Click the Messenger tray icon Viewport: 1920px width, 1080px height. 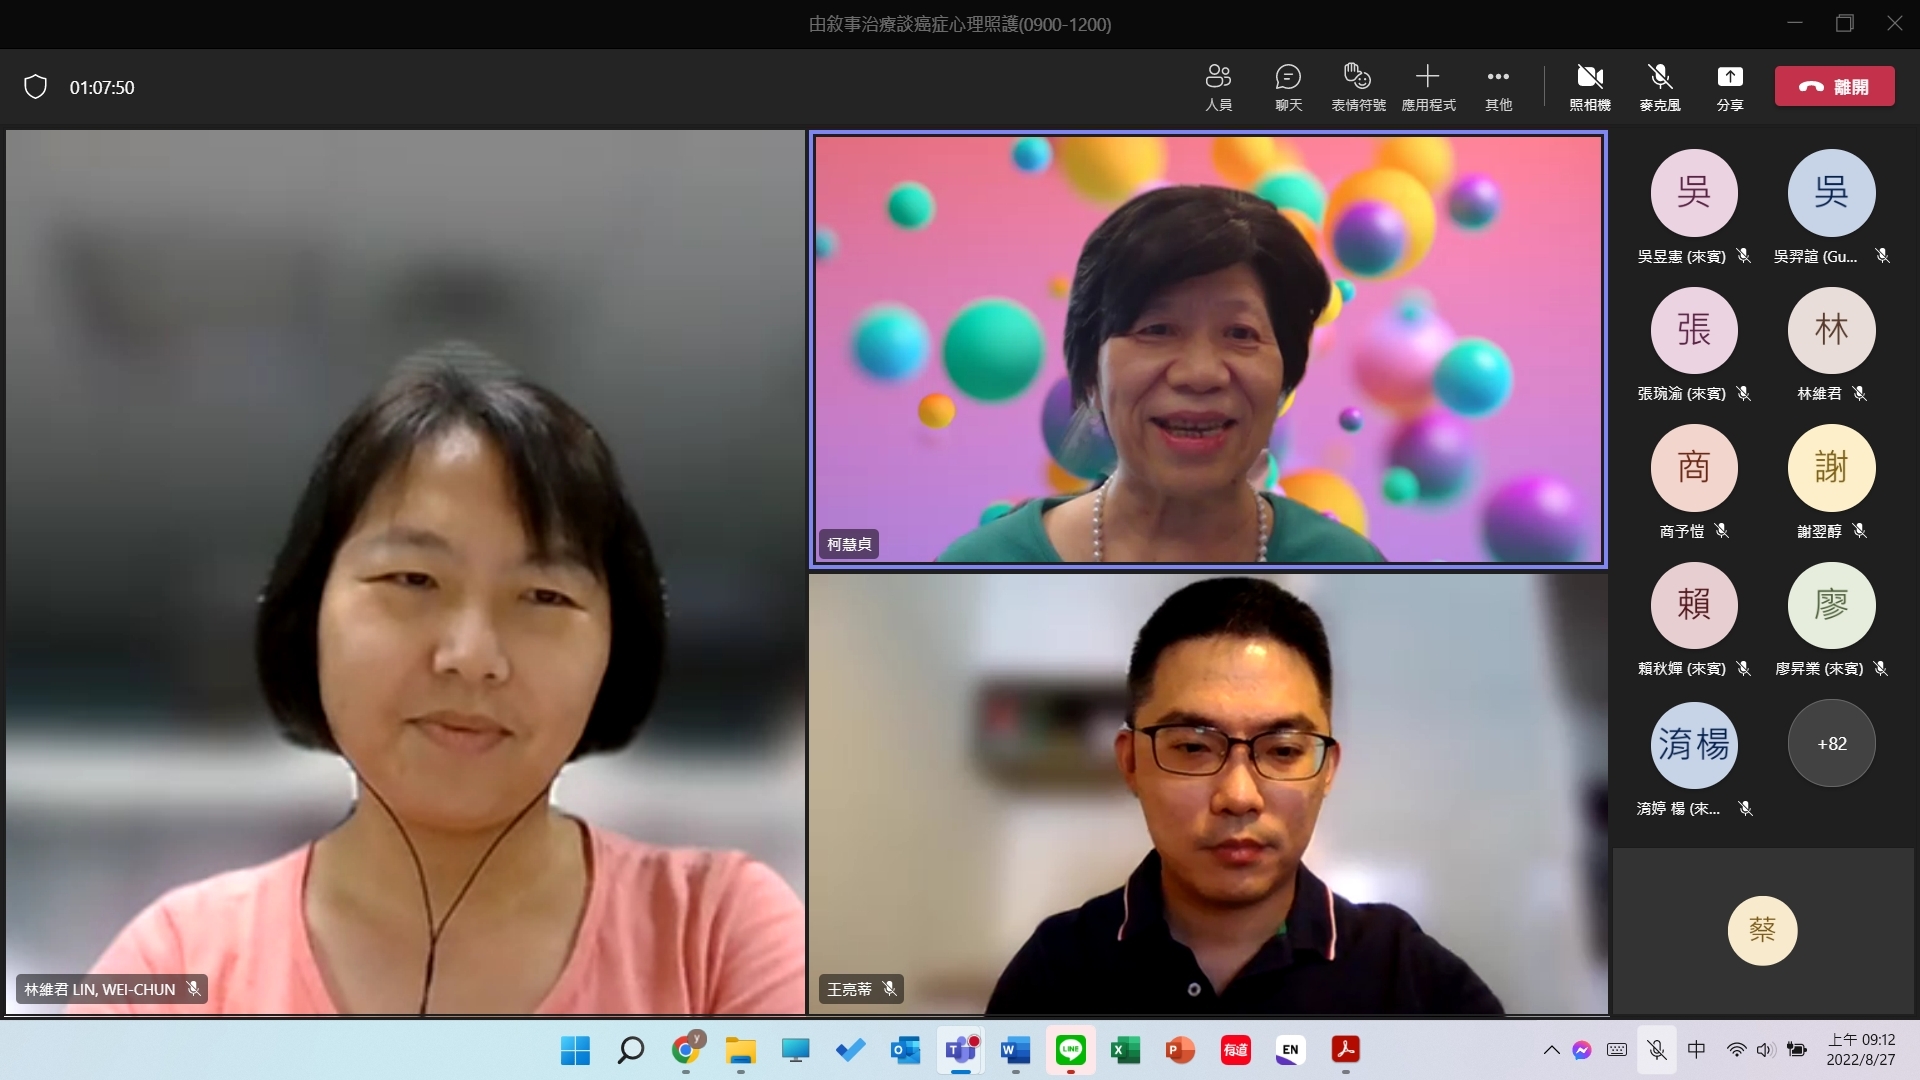click(1582, 1050)
